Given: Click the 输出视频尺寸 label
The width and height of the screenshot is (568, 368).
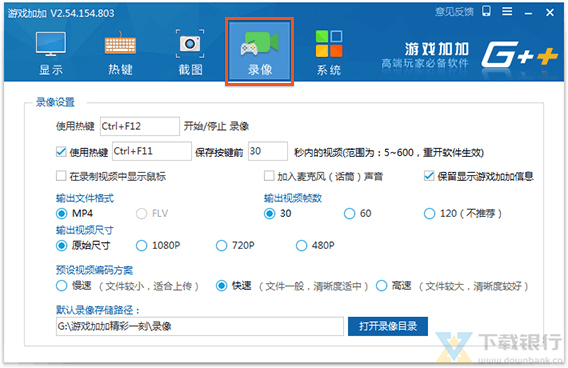Looking at the screenshot, I should click(x=85, y=230).
